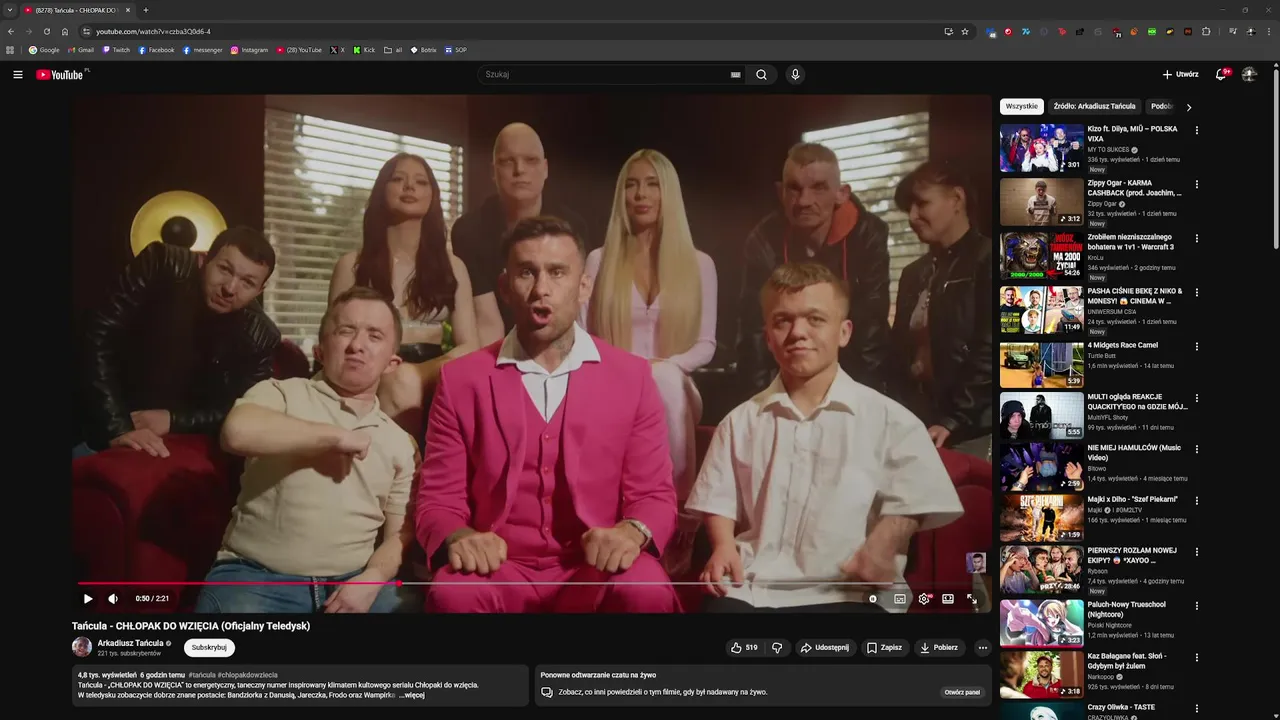Open Kizo POLSKA VIXA video thumbnail

pyautogui.click(x=1042, y=148)
